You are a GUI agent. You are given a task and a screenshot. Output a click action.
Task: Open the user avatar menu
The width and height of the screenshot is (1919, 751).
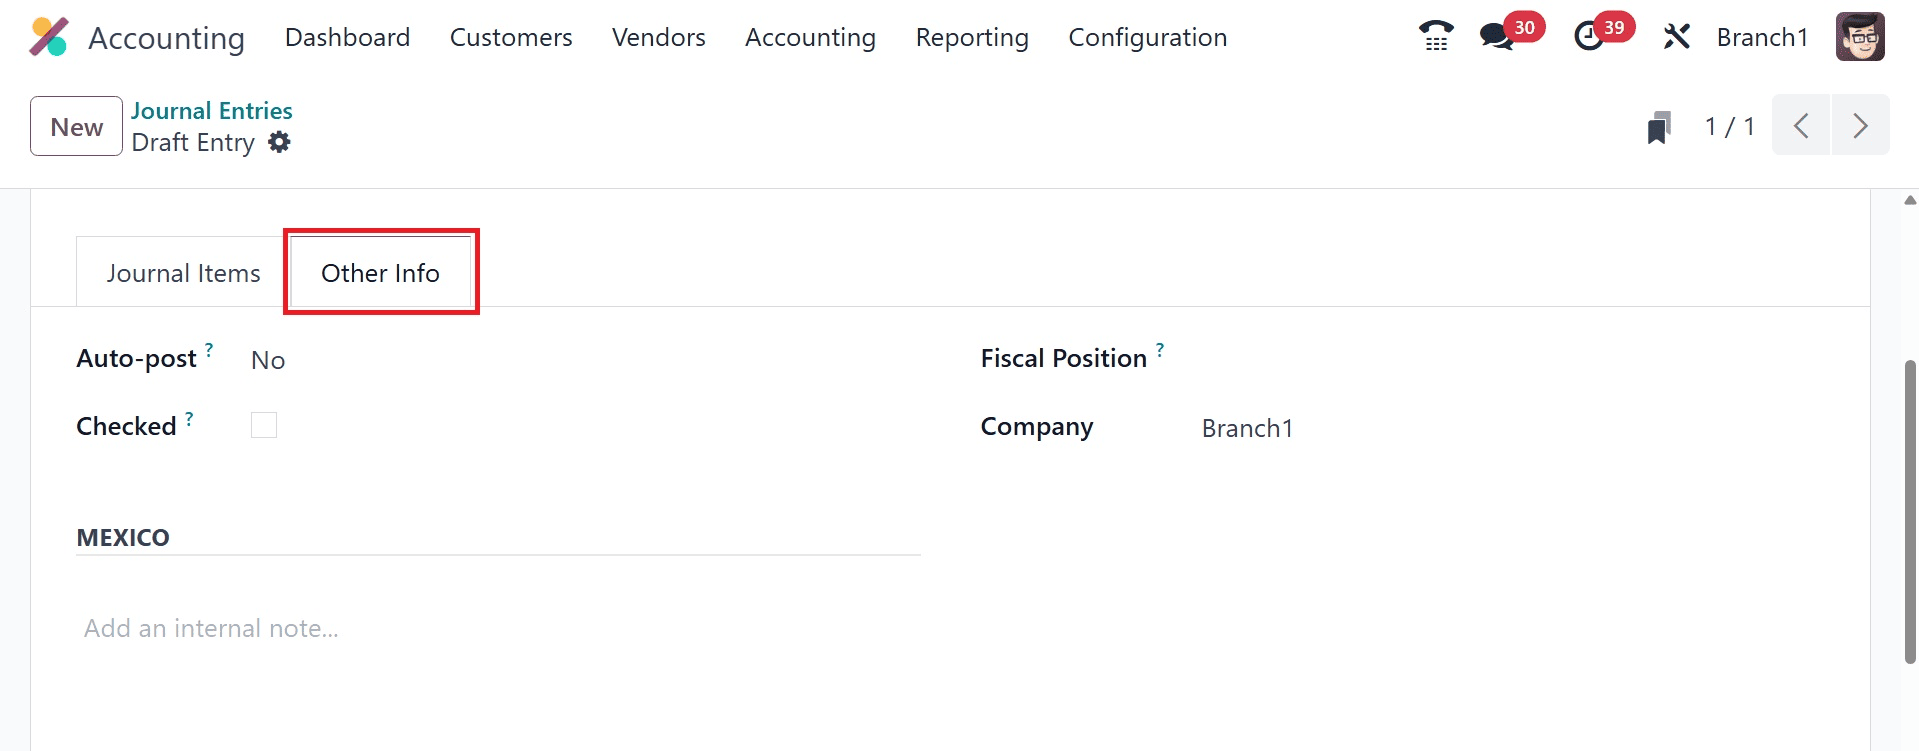coord(1860,37)
